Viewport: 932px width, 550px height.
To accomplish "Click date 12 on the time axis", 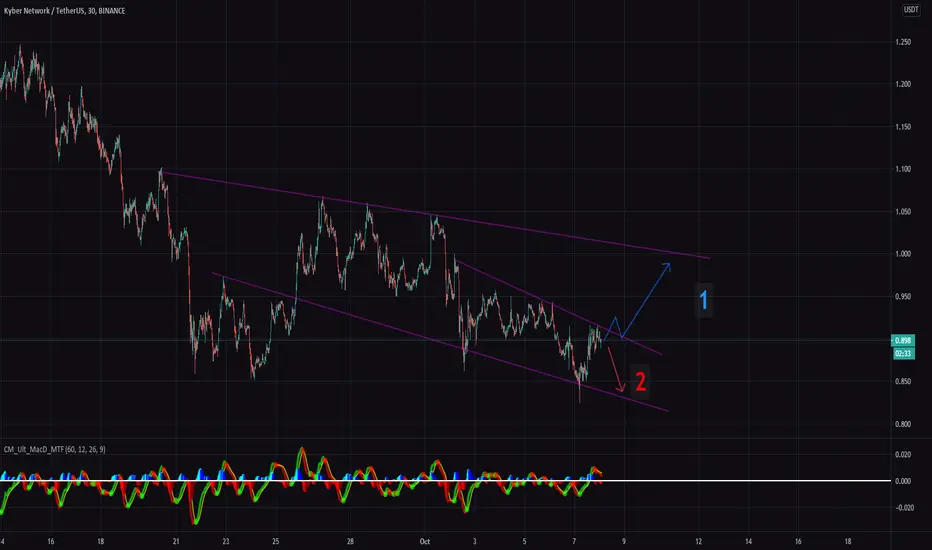I will coord(698,542).
